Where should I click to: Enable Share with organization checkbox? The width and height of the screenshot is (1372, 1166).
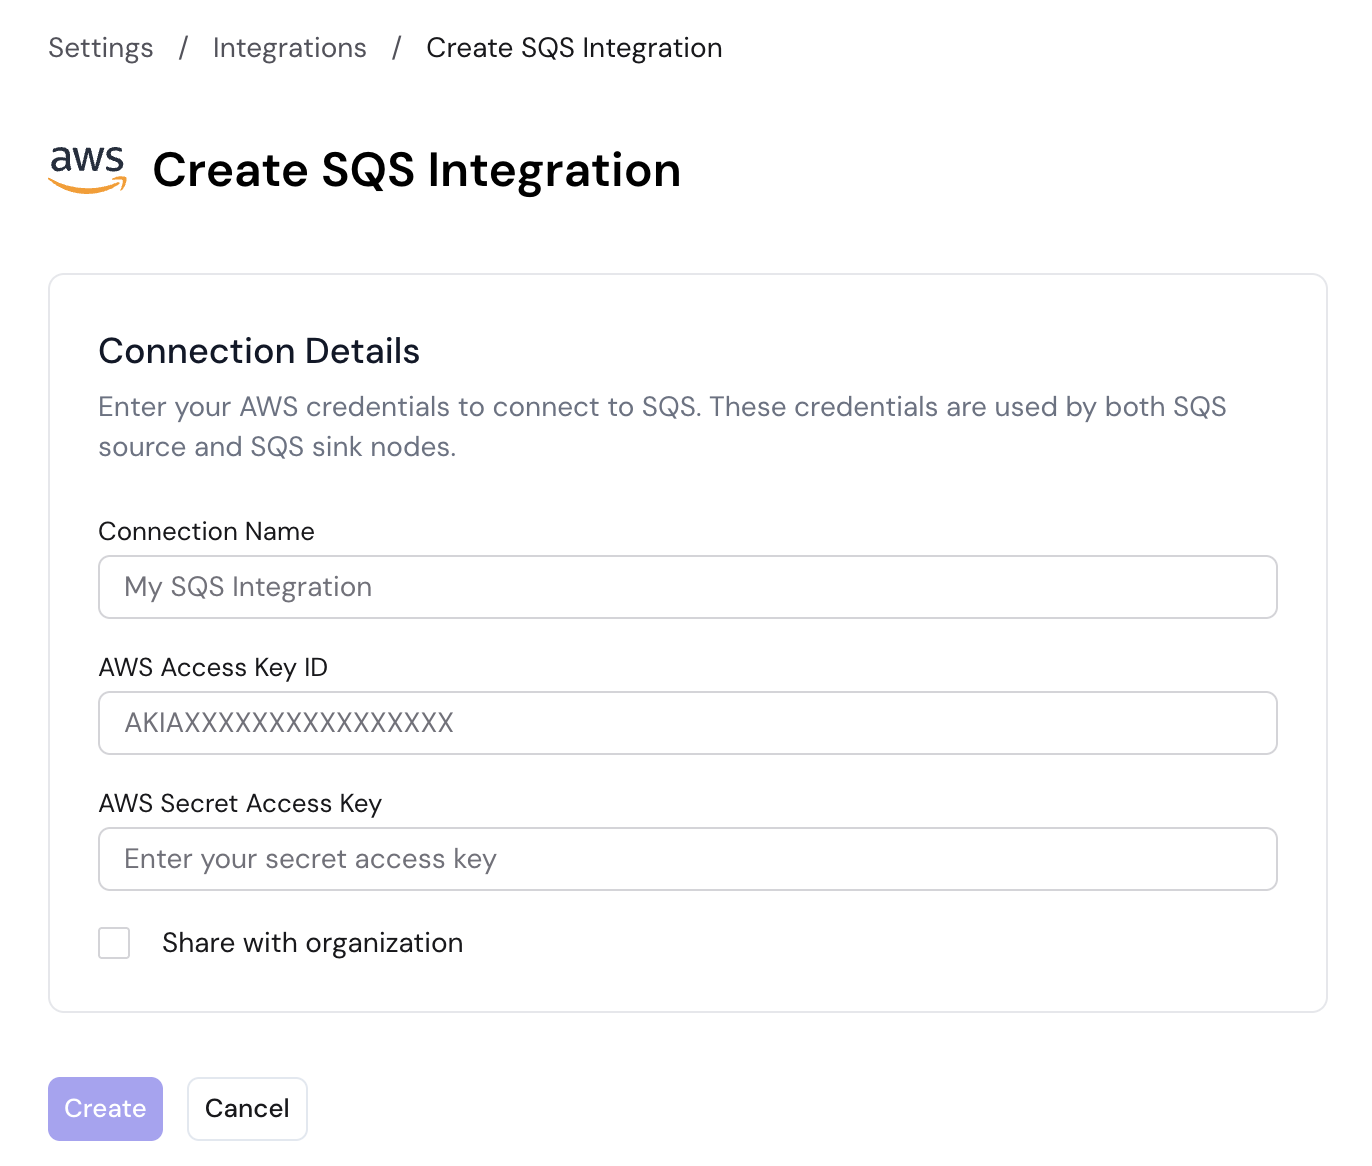(114, 943)
